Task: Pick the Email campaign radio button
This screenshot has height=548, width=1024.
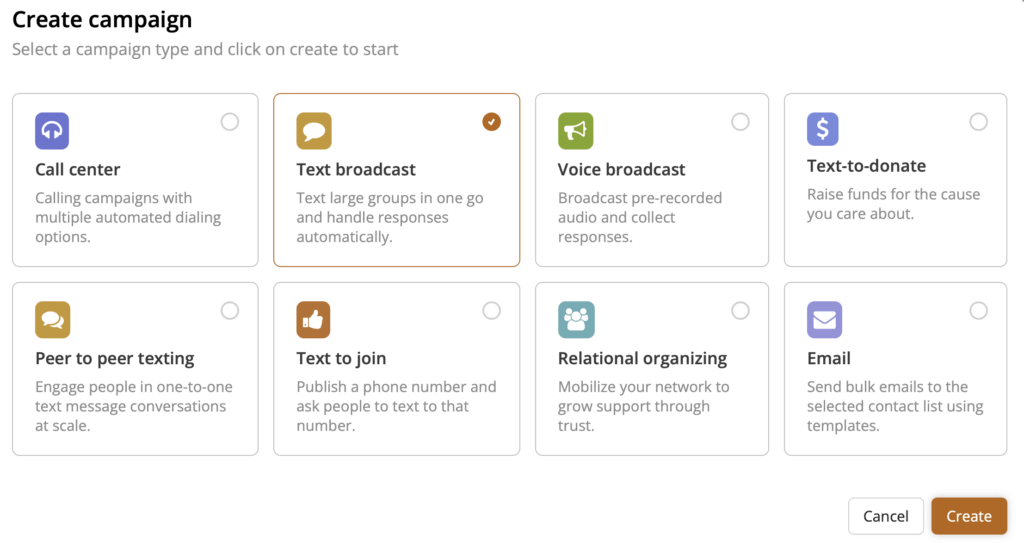Action: [x=978, y=311]
